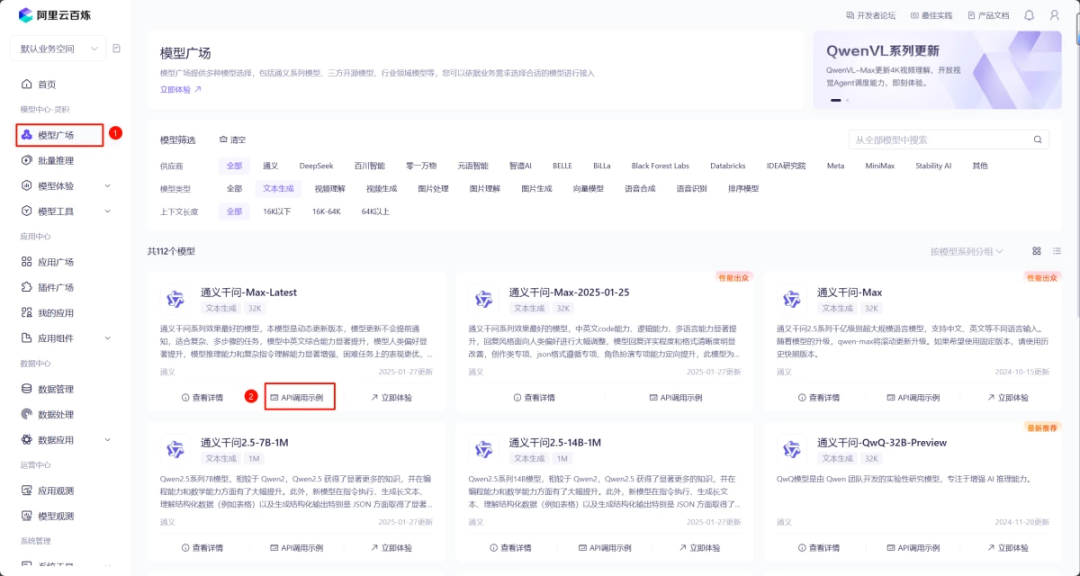Screen dimensions: 1080x576
Task: Click the 最佳实践 icon in header
Action: tap(915, 15)
